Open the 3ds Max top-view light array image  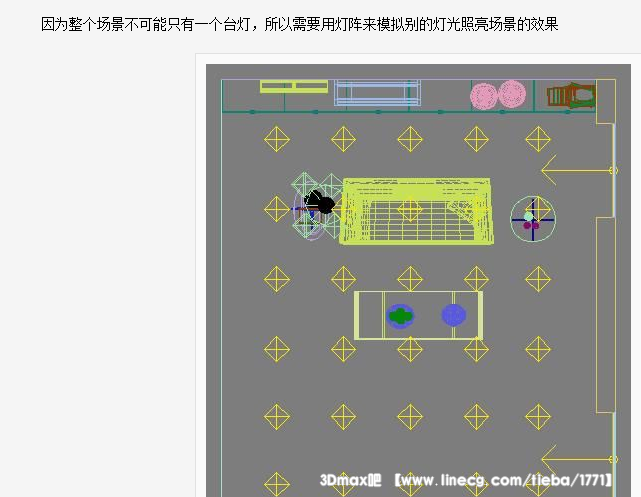pos(418,280)
